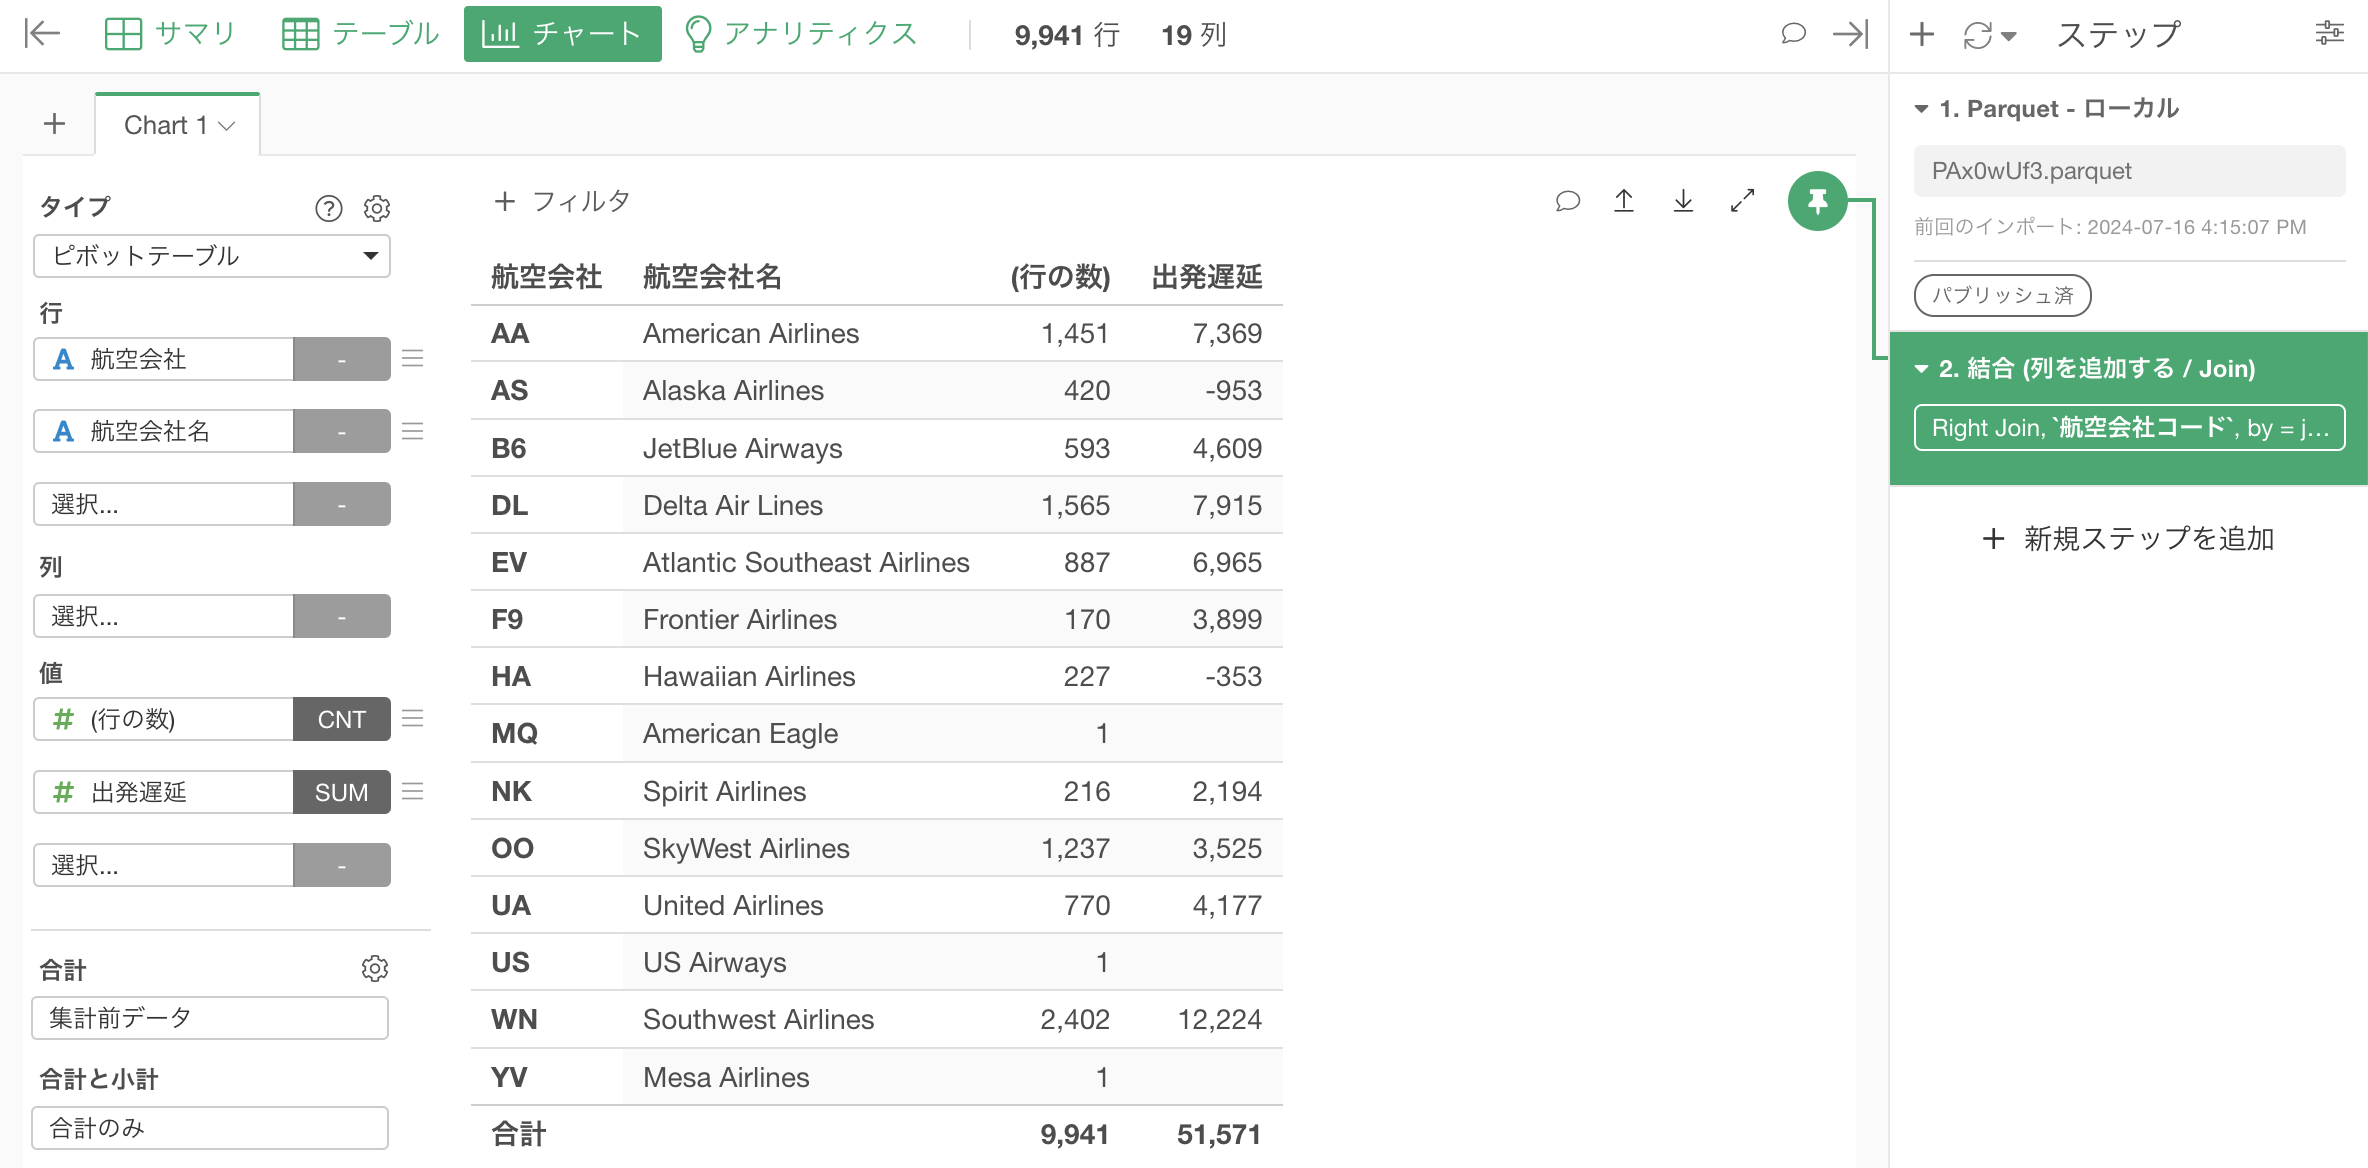The image size is (2368, 1168).
Task: Open the 集計前データ total option field
Action: 210,1018
